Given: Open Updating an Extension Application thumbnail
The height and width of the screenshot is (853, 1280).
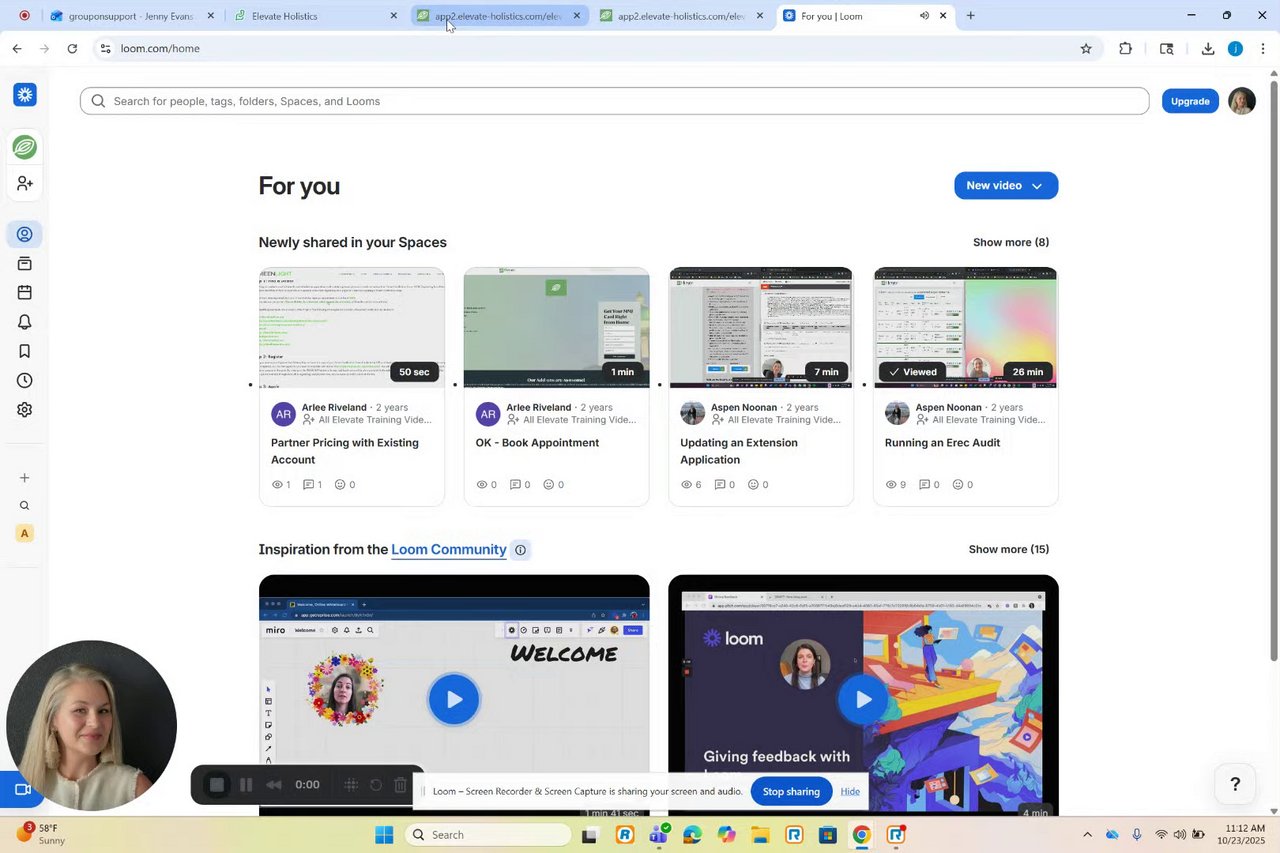Looking at the screenshot, I should click(761, 327).
